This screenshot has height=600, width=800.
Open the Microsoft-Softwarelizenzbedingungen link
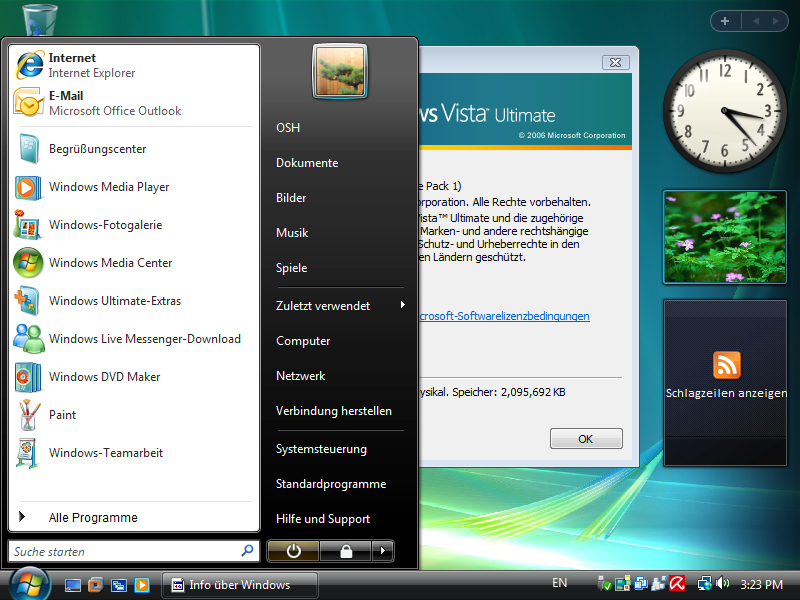[x=504, y=316]
